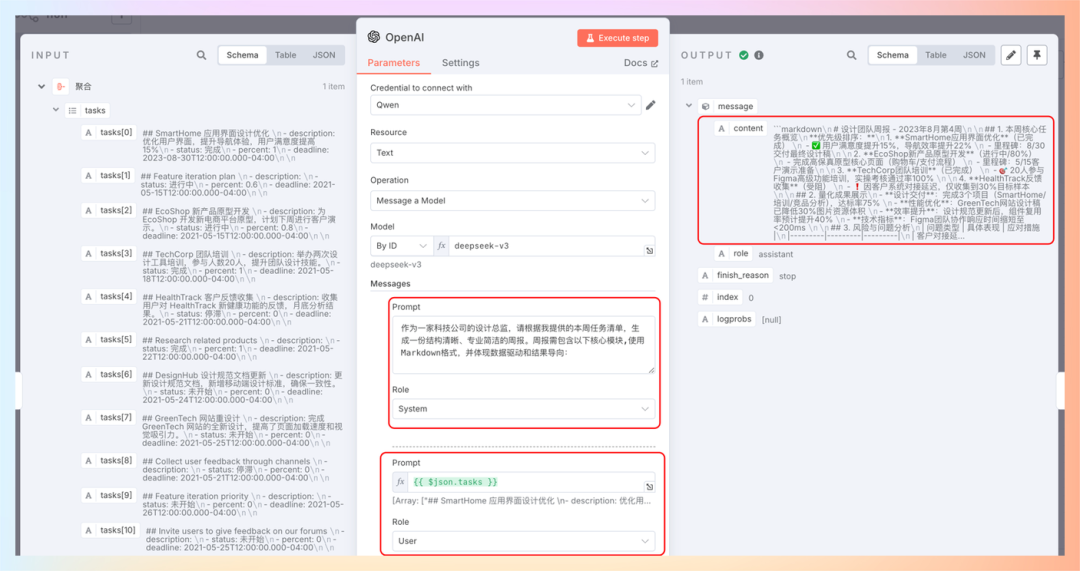Select JSON view in INPUT panel
Image resolution: width=1080 pixels, height=571 pixels.
(x=324, y=55)
